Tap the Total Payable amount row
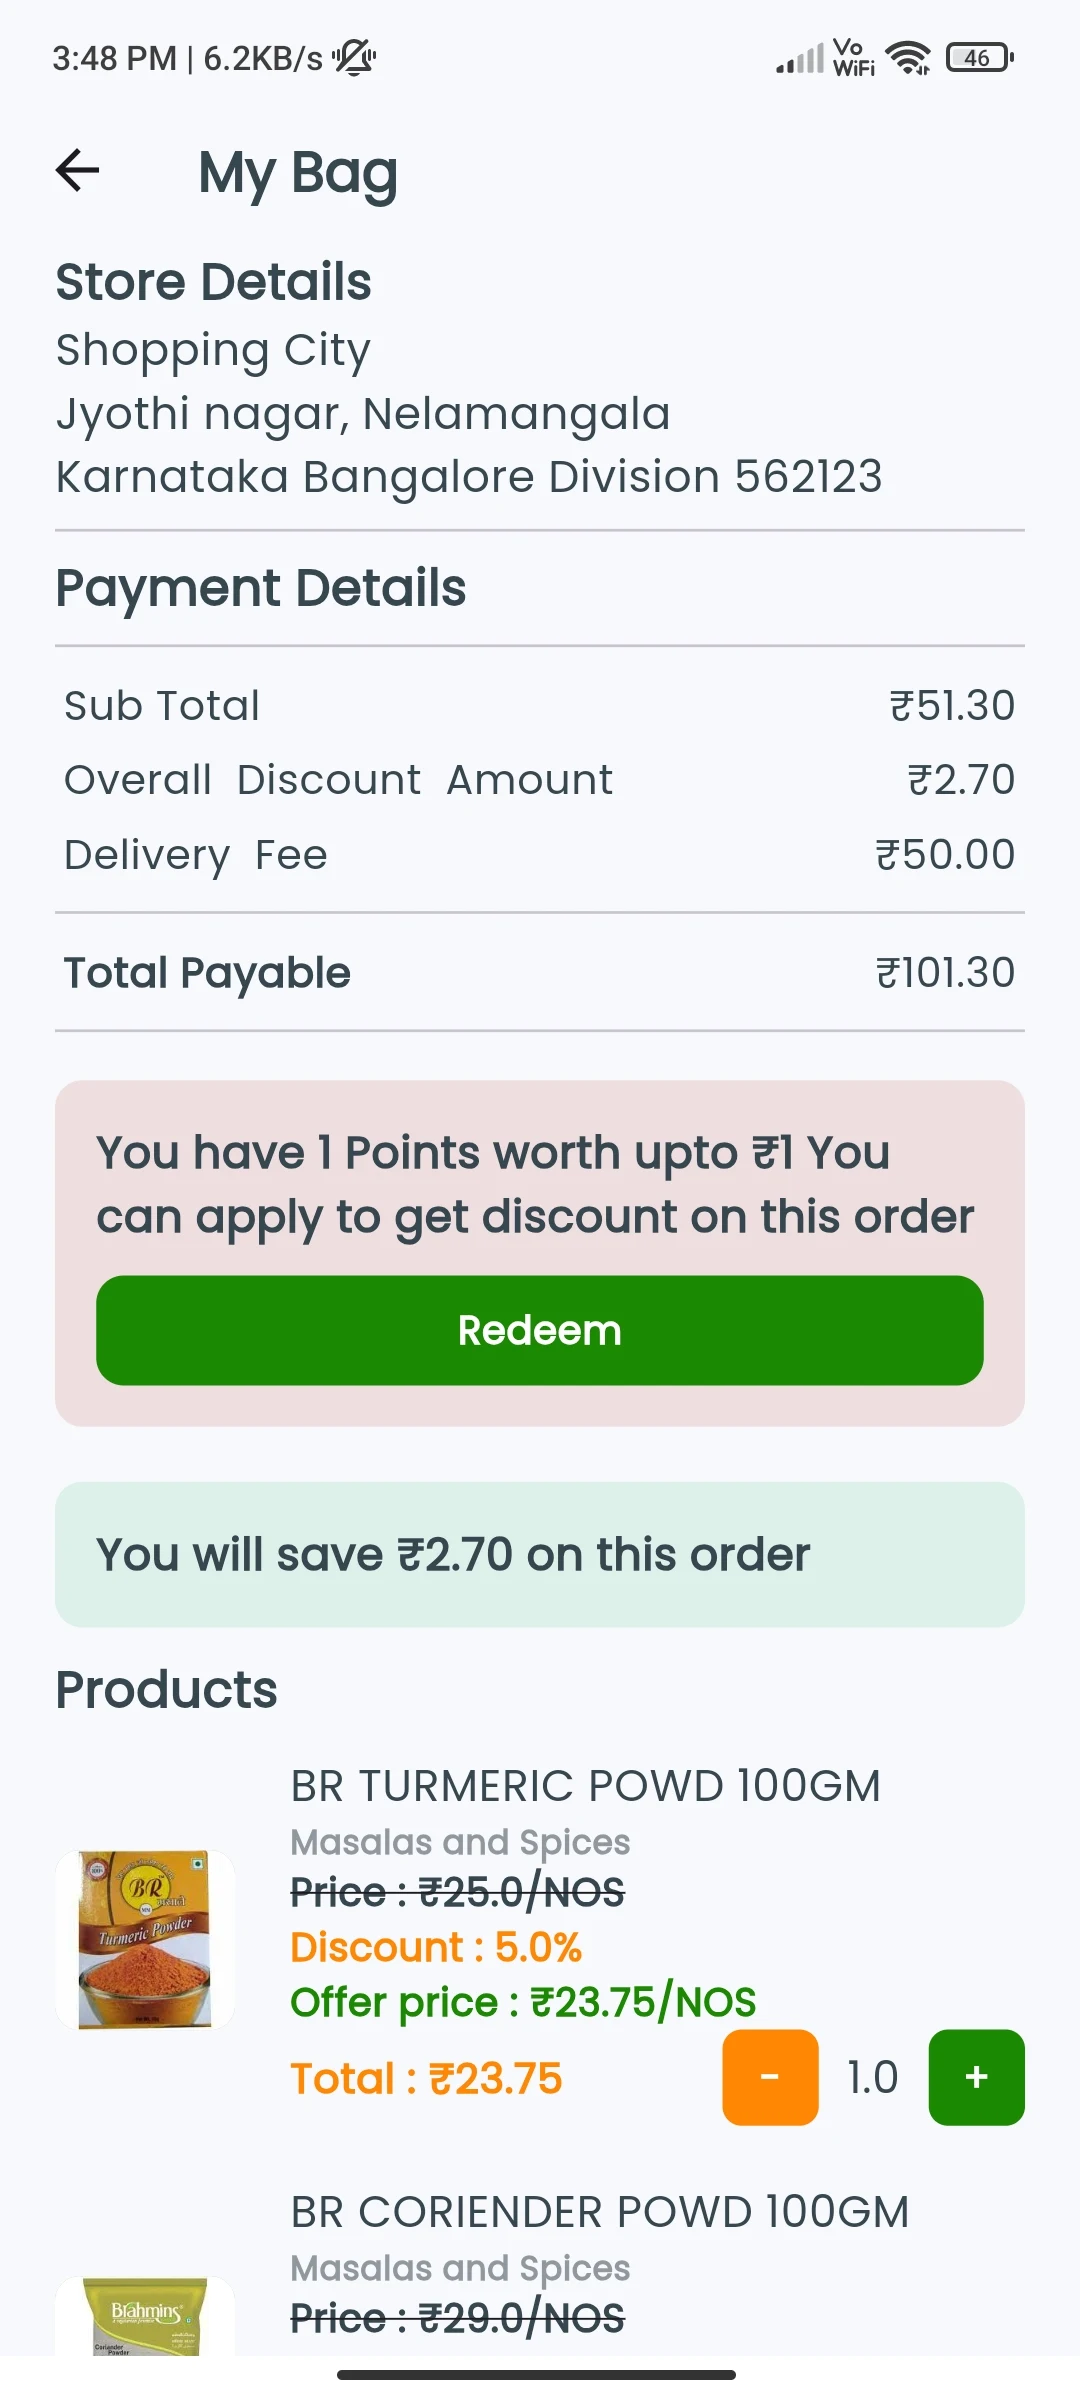1080x2400 pixels. click(540, 972)
